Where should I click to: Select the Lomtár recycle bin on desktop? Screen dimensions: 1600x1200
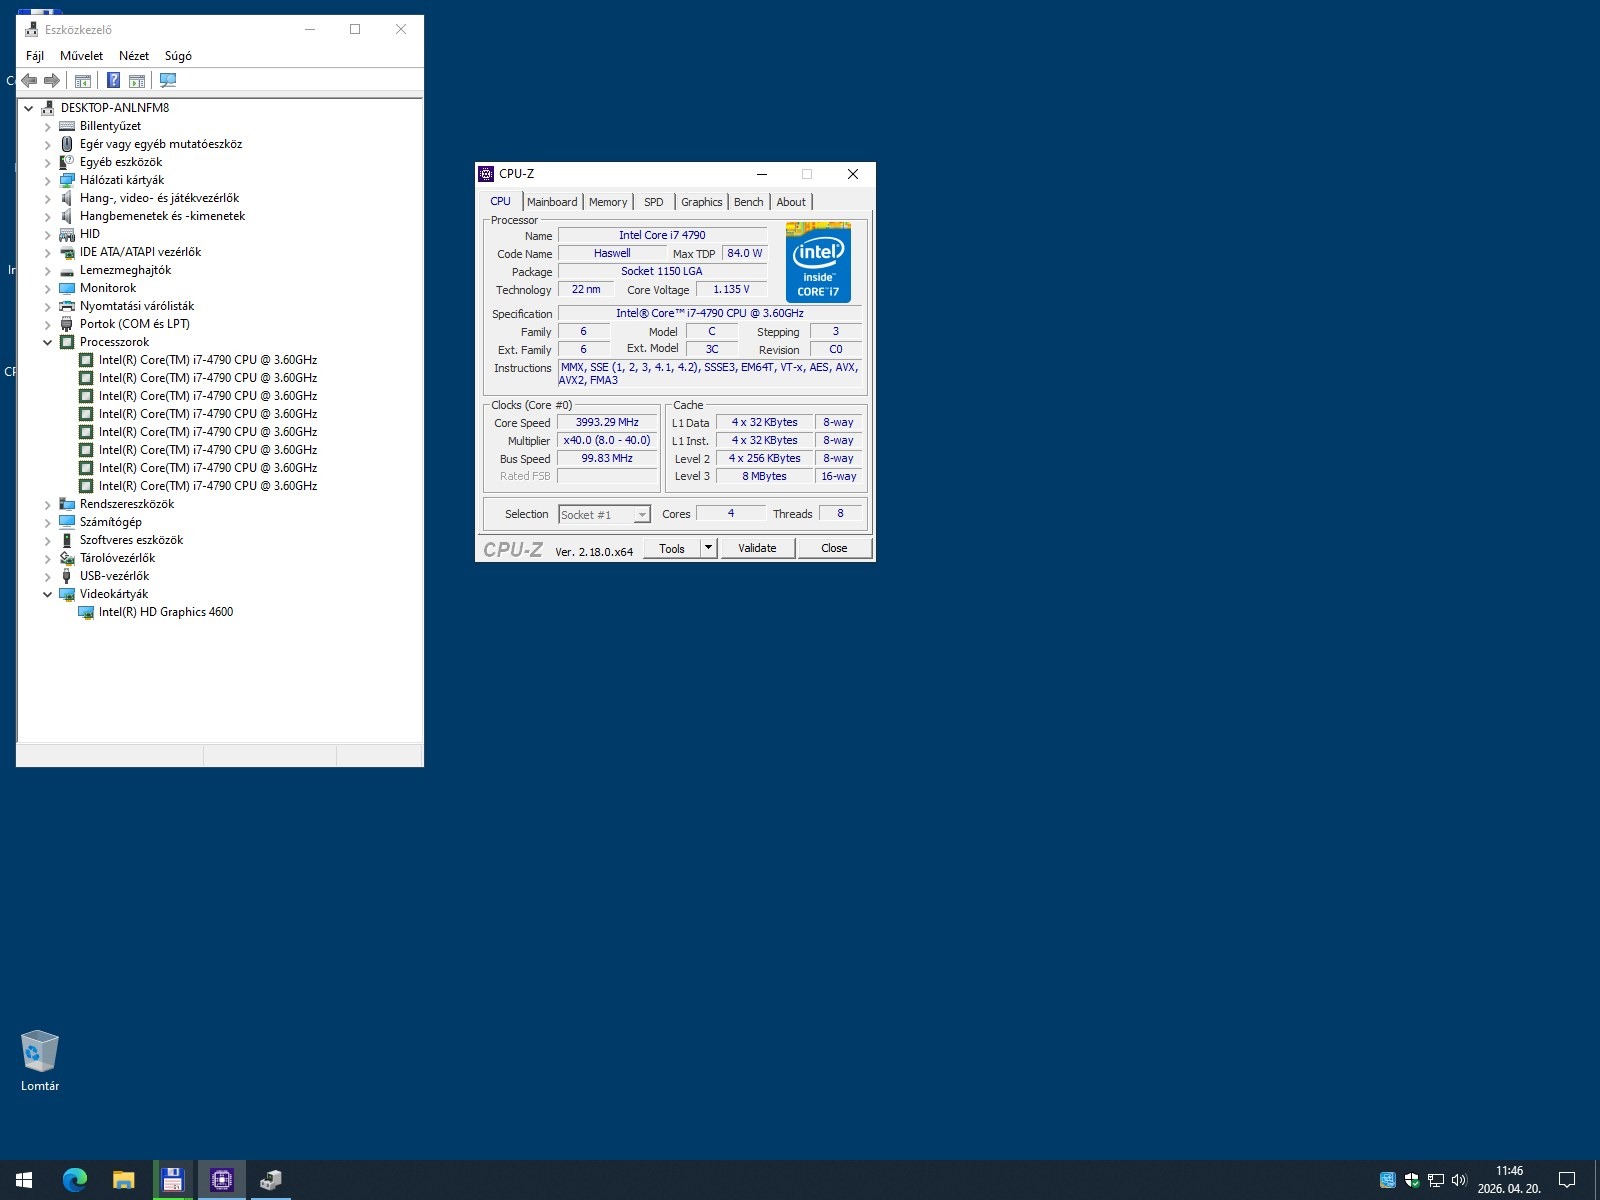coord(40,1061)
